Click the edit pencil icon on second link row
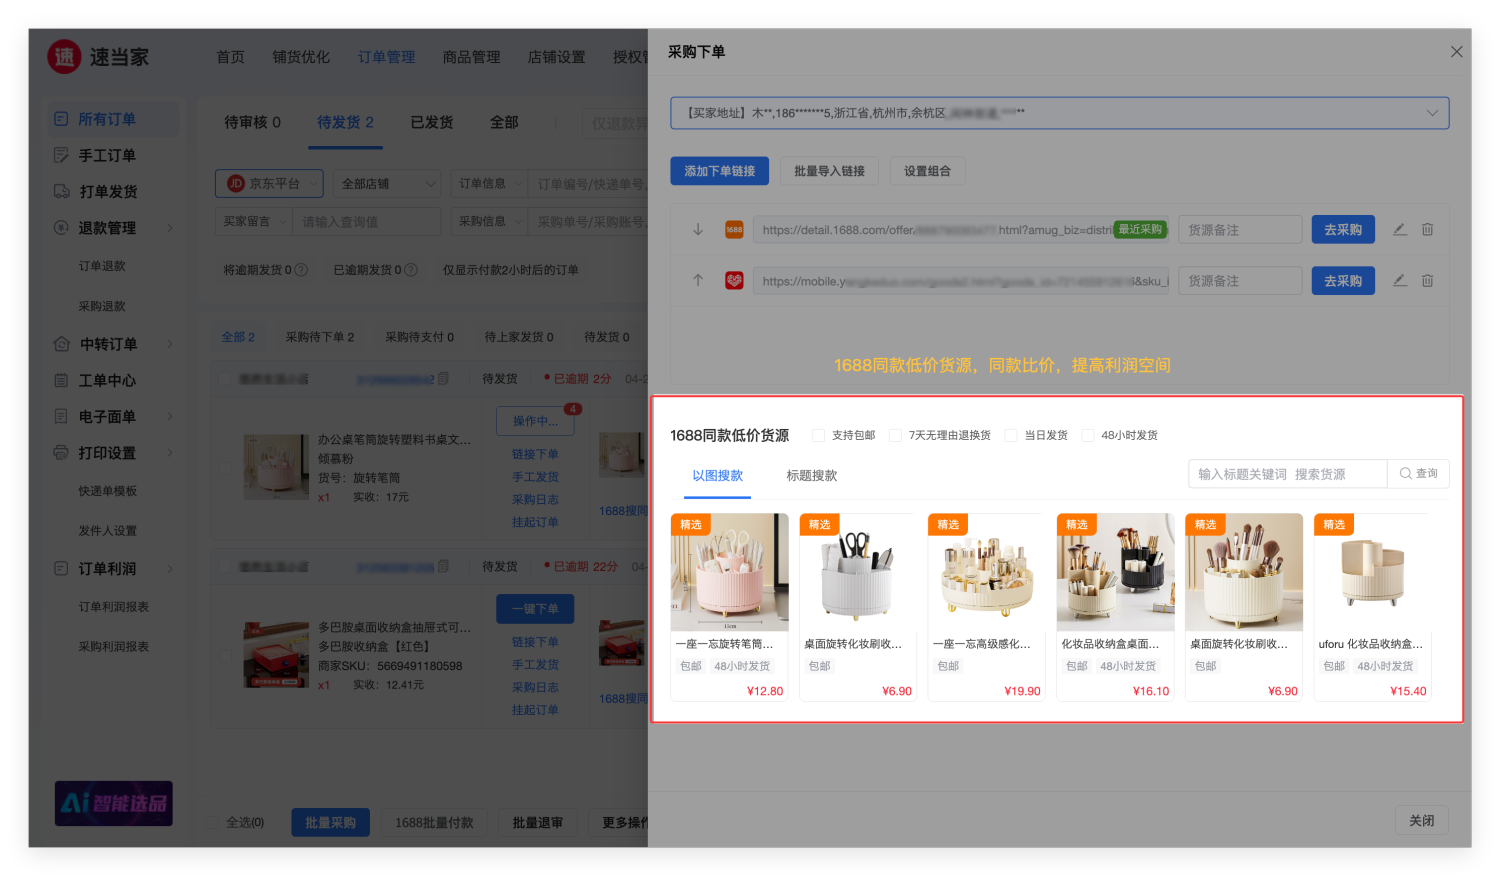 coord(1399,281)
